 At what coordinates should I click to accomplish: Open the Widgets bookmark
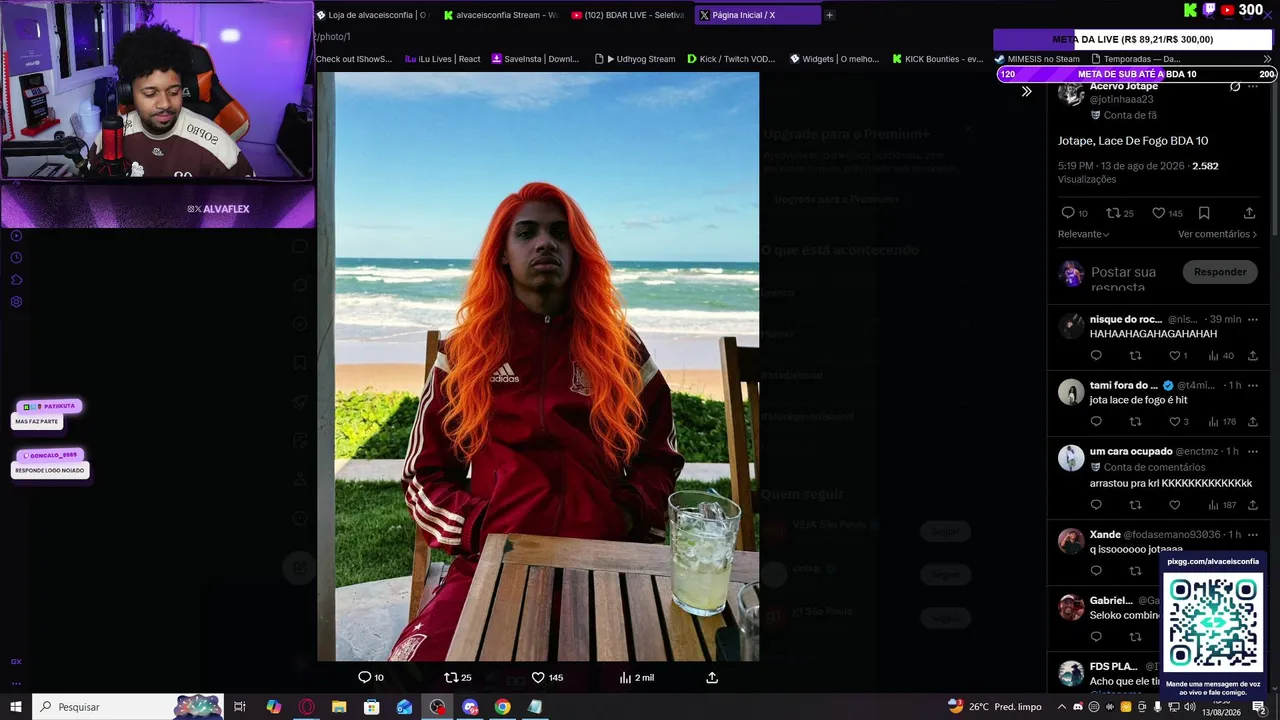(x=834, y=59)
